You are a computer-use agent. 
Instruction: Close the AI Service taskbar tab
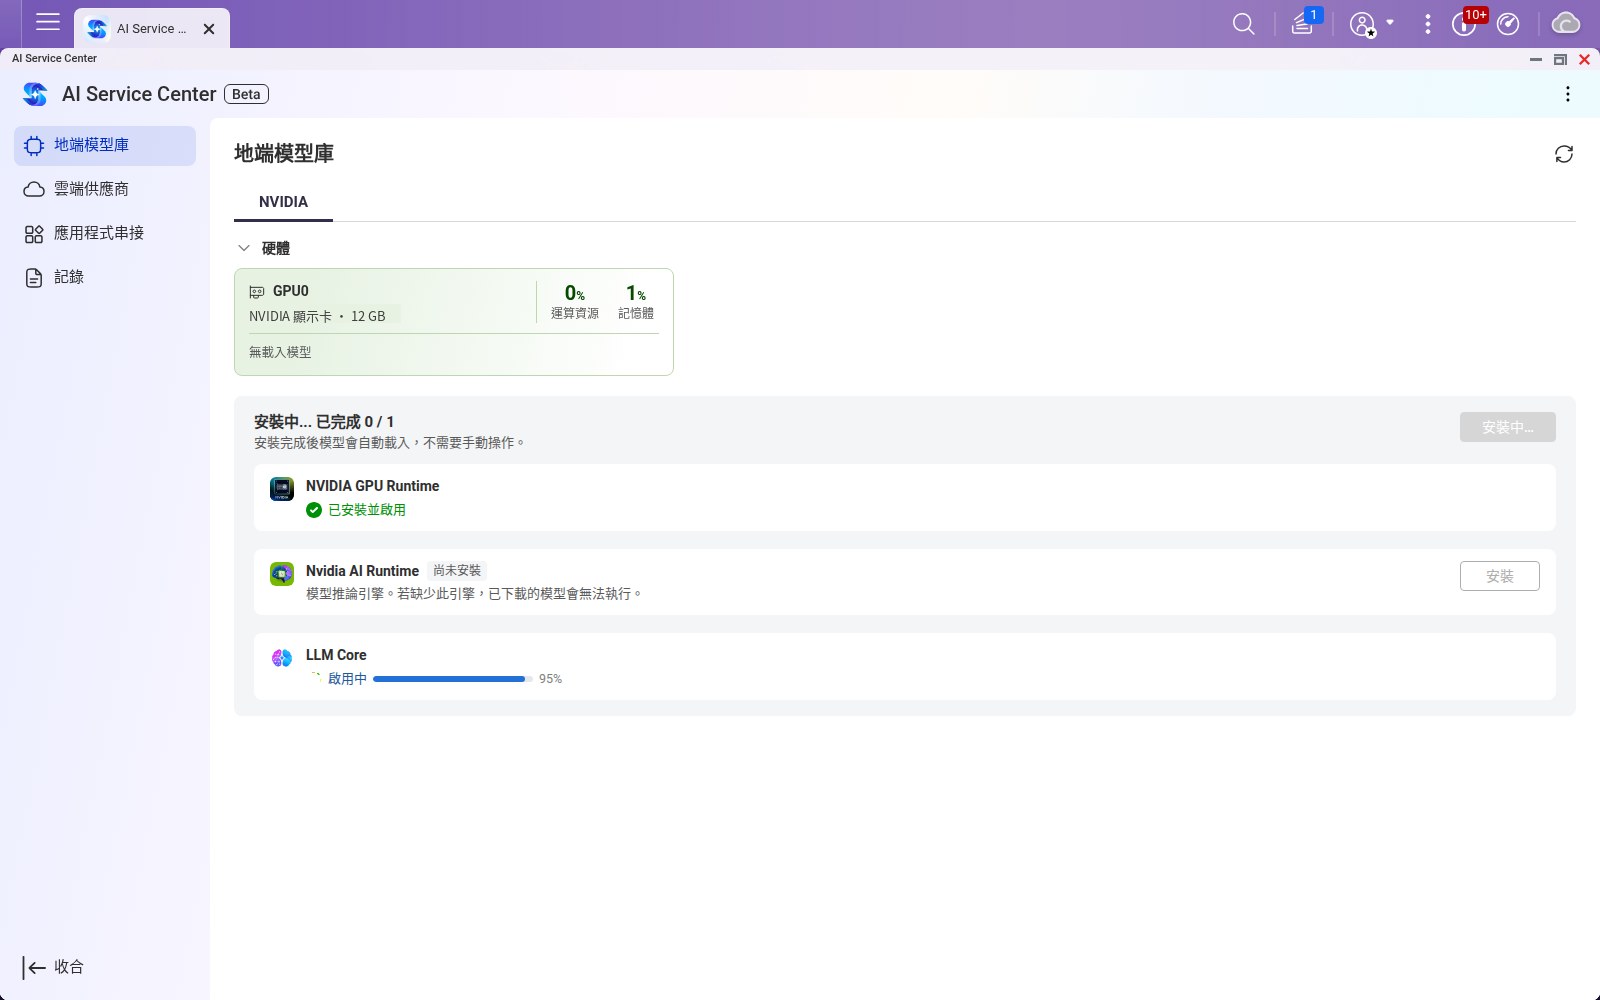point(209,29)
